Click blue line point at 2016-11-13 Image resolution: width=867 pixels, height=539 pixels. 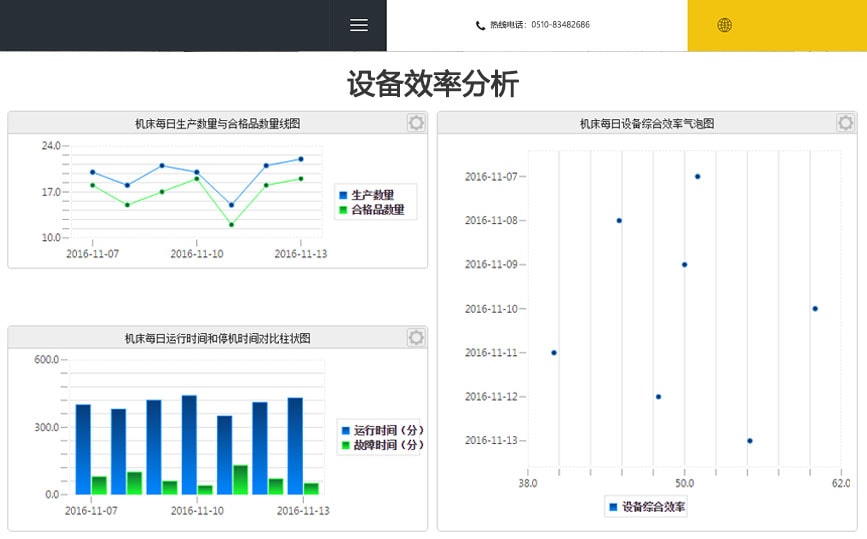click(x=301, y=159)
